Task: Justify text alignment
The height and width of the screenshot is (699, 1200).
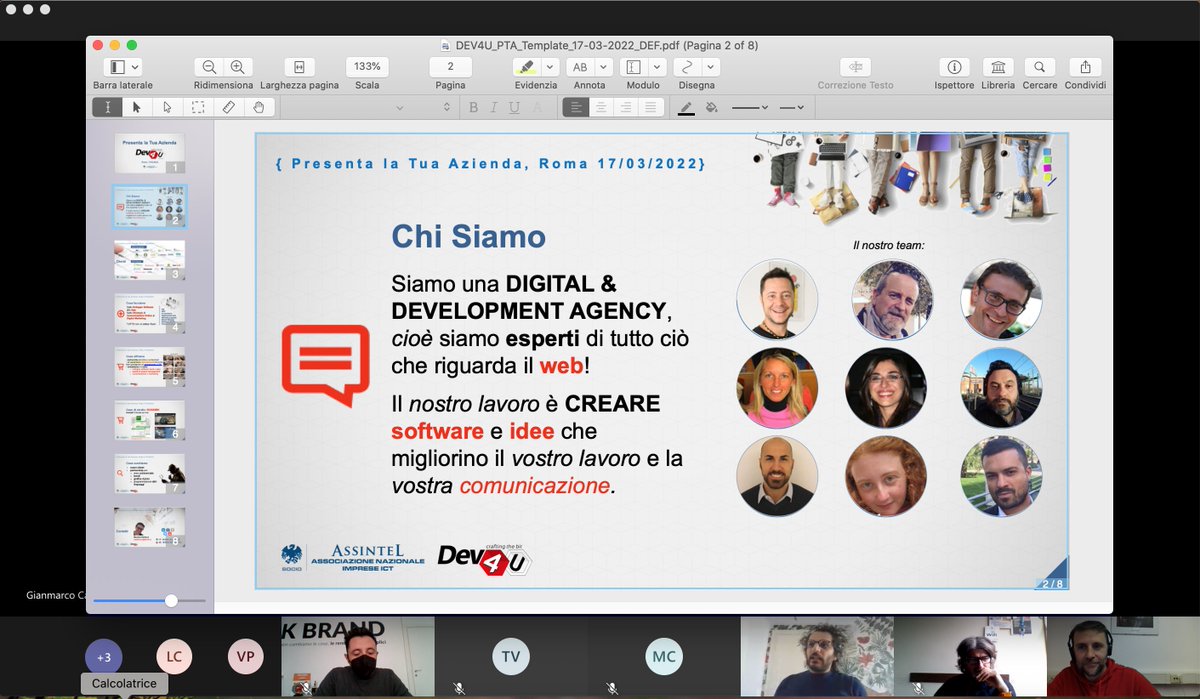Action: [x=650, y=107]
